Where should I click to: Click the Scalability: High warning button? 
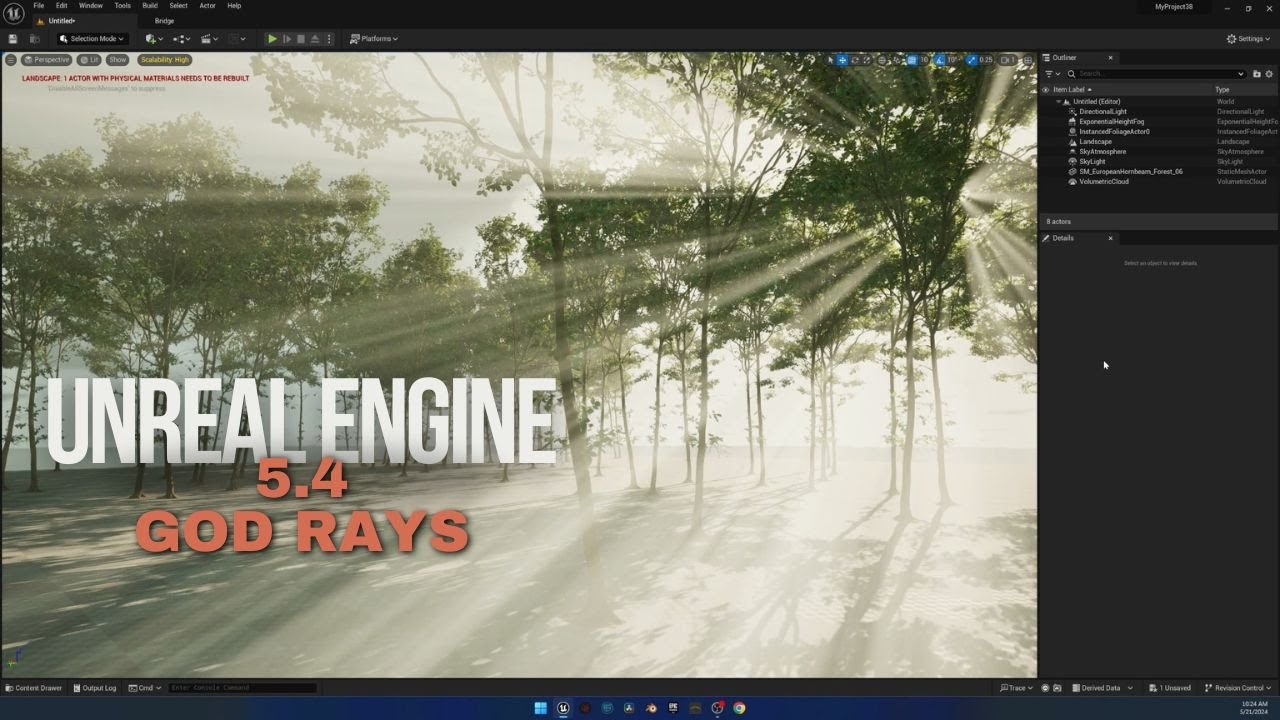pos(165,60)
